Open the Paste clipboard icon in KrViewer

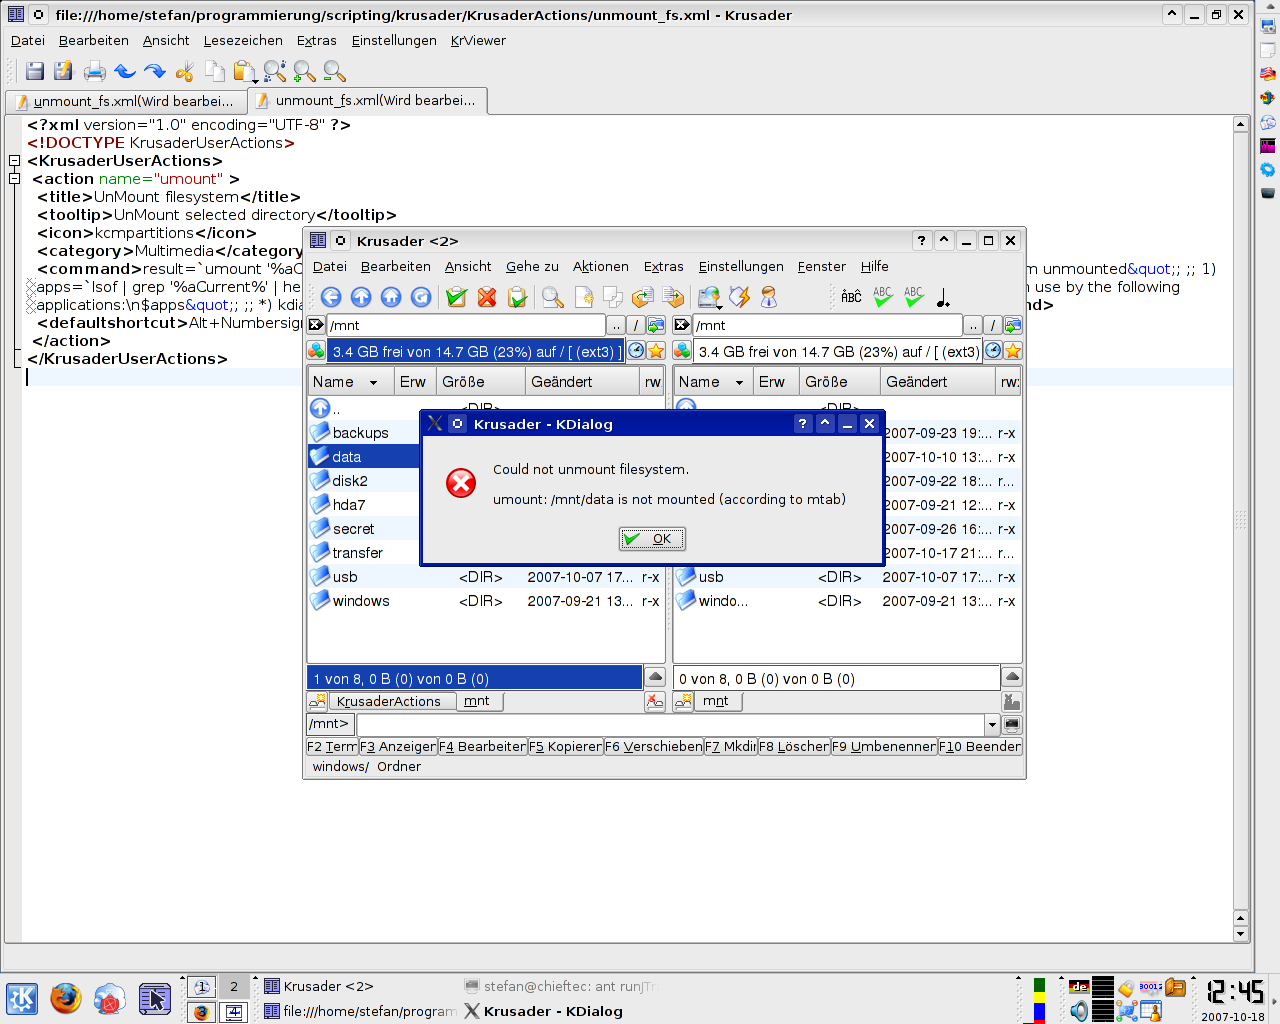[x=245, y=71]
